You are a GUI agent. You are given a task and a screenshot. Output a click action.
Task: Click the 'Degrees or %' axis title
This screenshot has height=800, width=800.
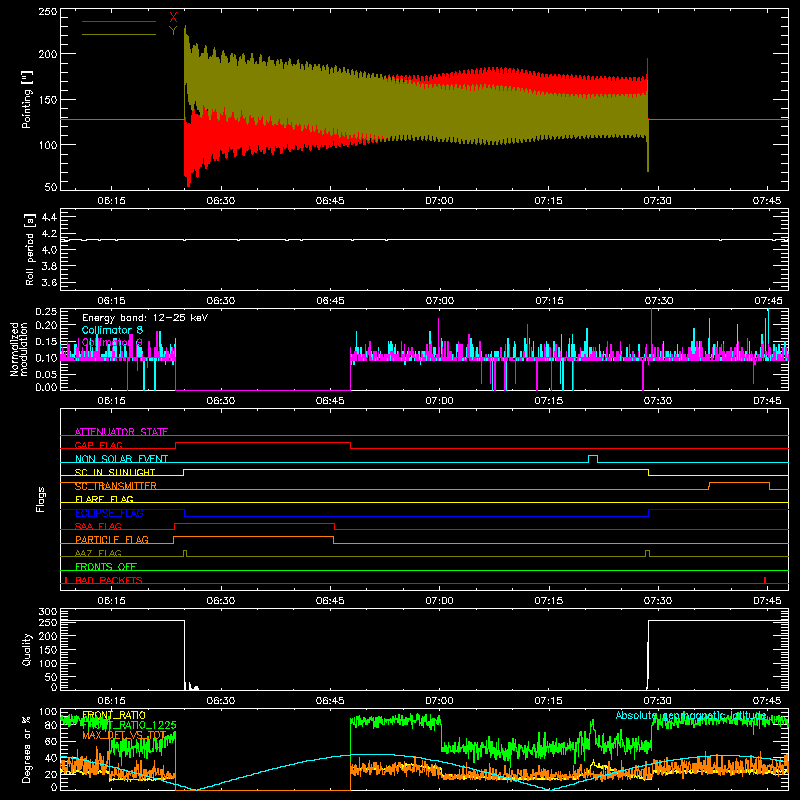pyautogui.click(x=27, y=749)
